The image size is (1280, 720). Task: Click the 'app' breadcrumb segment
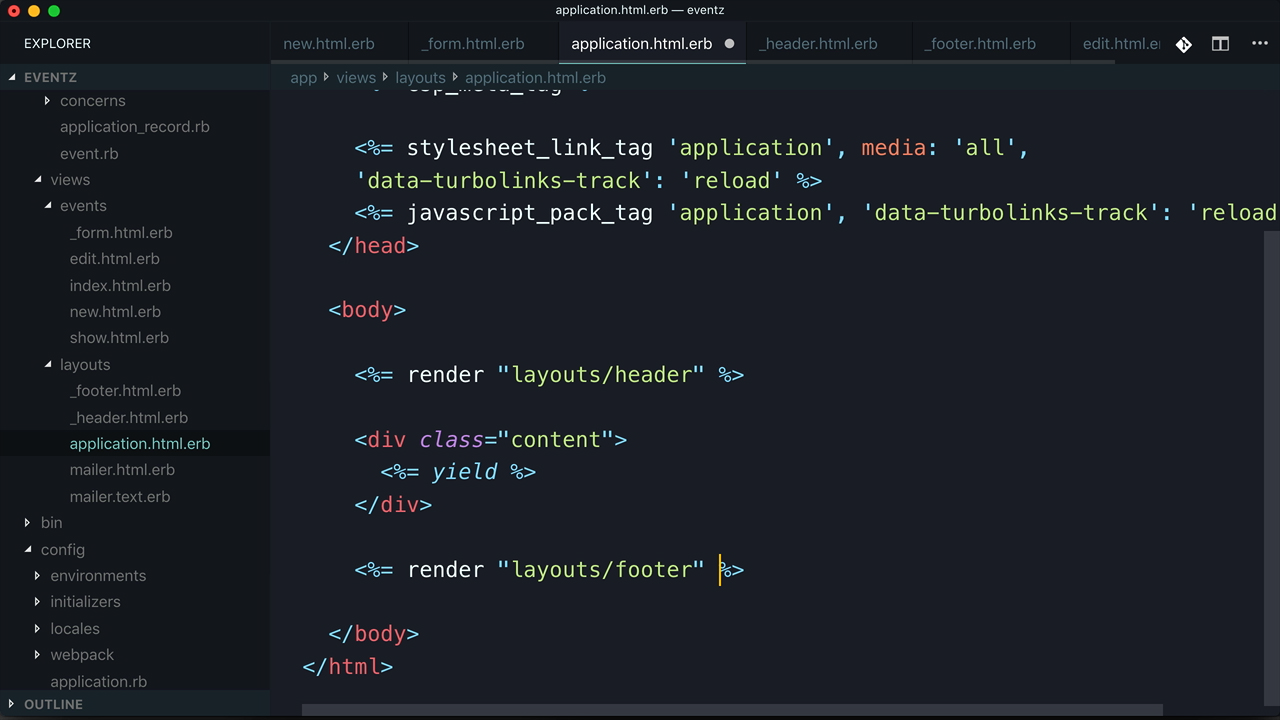point(303,78)
